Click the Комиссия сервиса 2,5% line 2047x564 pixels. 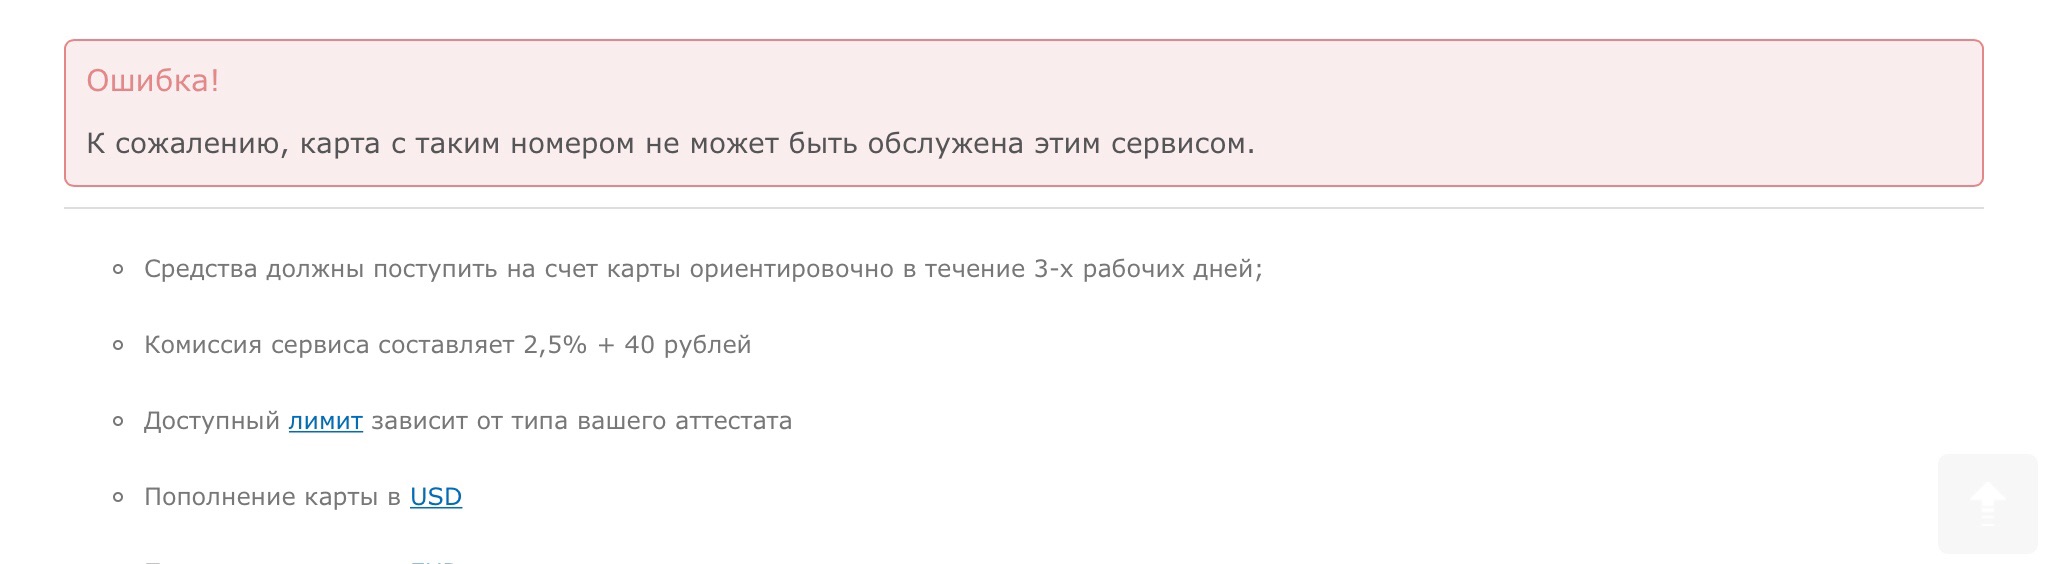point(447,345)
